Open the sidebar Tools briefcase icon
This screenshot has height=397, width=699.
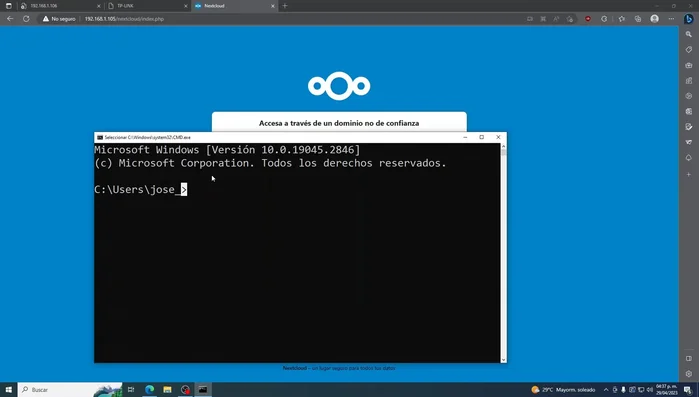689,65
